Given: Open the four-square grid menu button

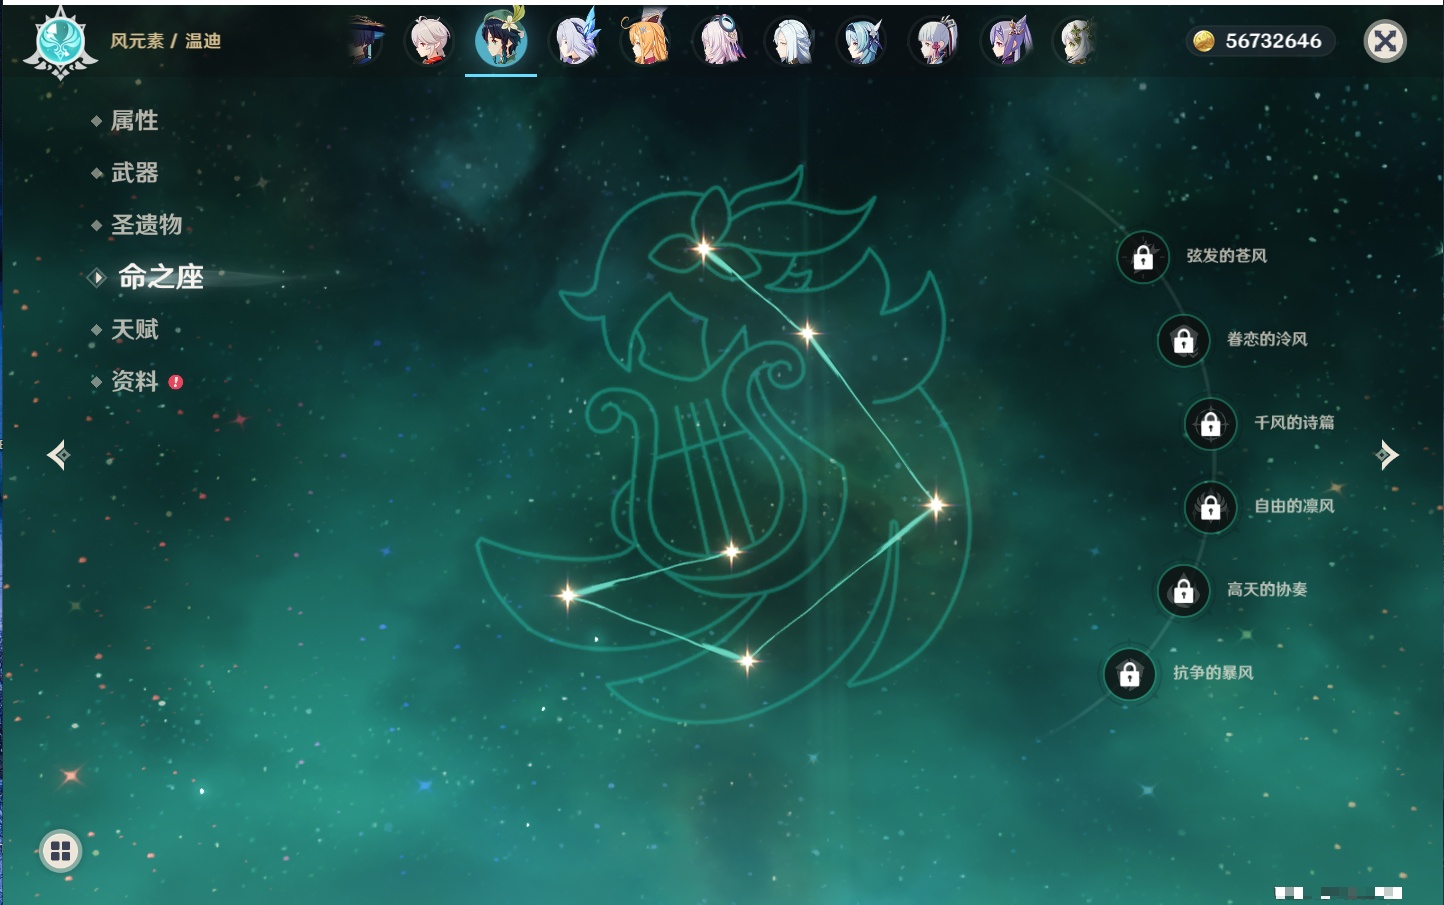Looking at the screenshot, I should (x=60, y=851).
